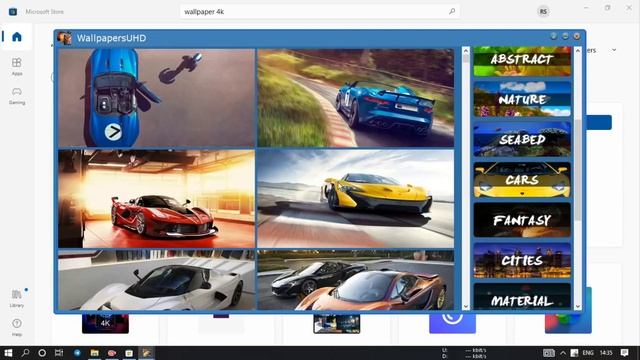
Task: Go to Microsoft Store Home
Action: (x=17, y=37)
